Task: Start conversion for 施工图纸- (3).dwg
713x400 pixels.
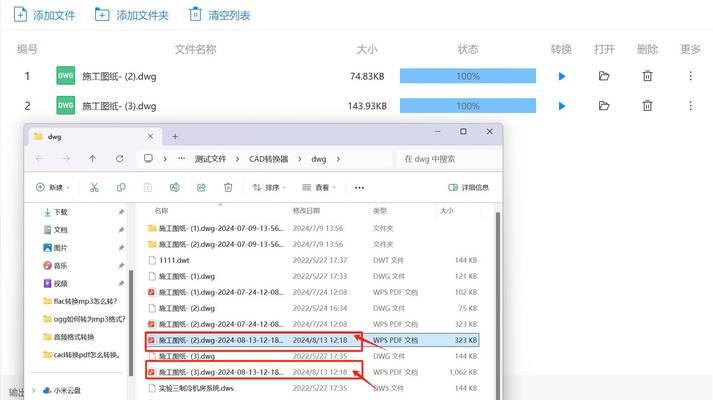Action: click(x=562, y=106)
